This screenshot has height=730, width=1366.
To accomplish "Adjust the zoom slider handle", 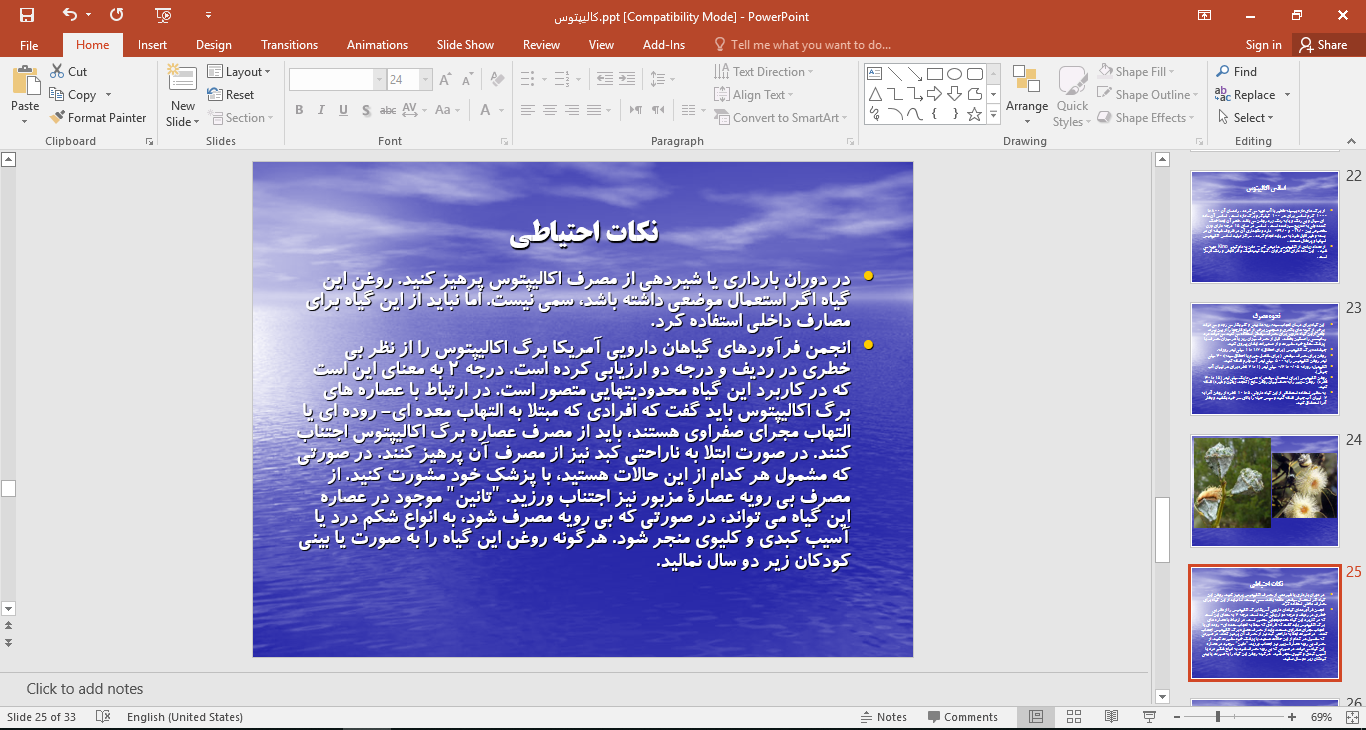I will [x=1217, y=717].
